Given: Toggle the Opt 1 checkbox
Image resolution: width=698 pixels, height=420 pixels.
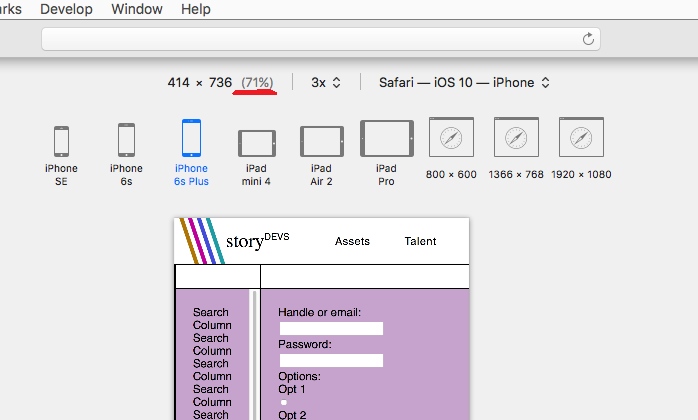Looking at the screenshot, I should 283,402.
